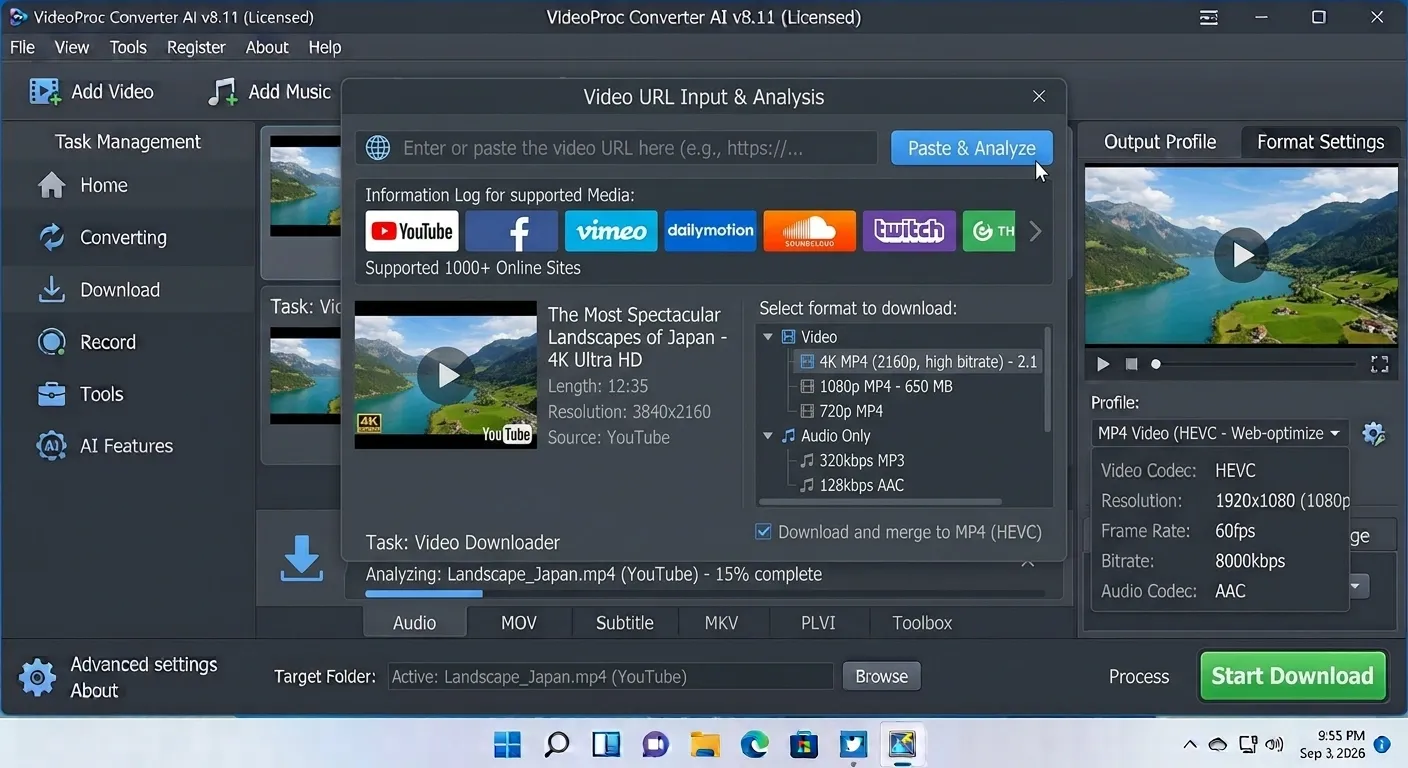Open the Tools menu in menu bar
Image resolution: width=1408 pixels, height=768 pixels.
[x=128, y=47]
